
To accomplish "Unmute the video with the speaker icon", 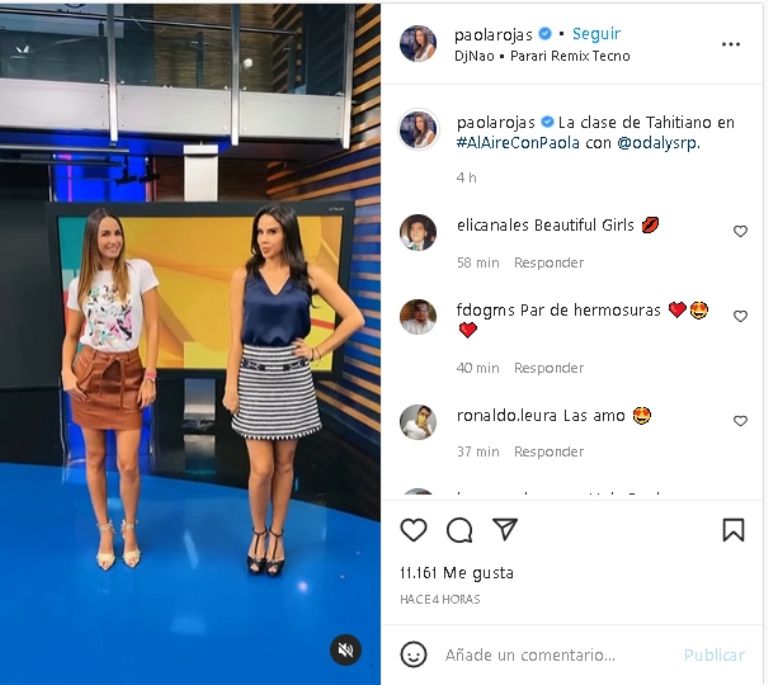I will click(345, 650).
